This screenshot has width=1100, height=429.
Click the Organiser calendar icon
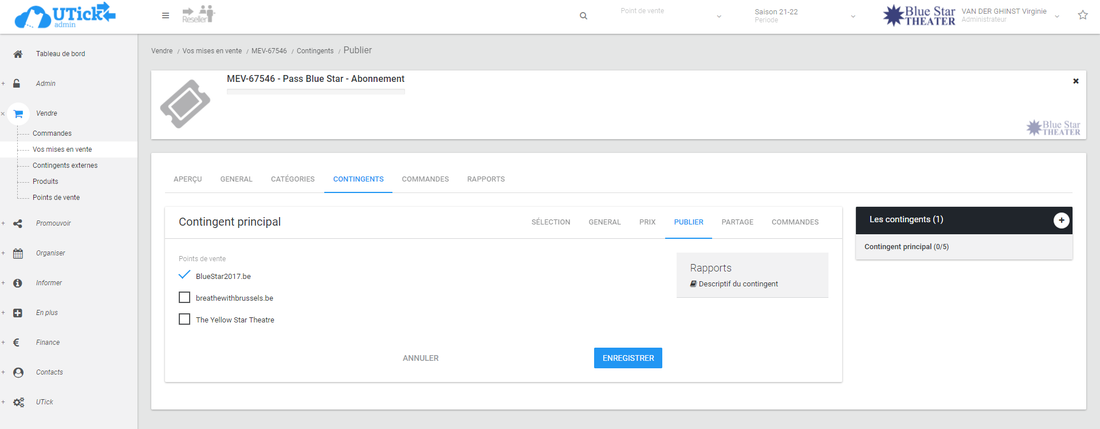click(x=18, y=254)
